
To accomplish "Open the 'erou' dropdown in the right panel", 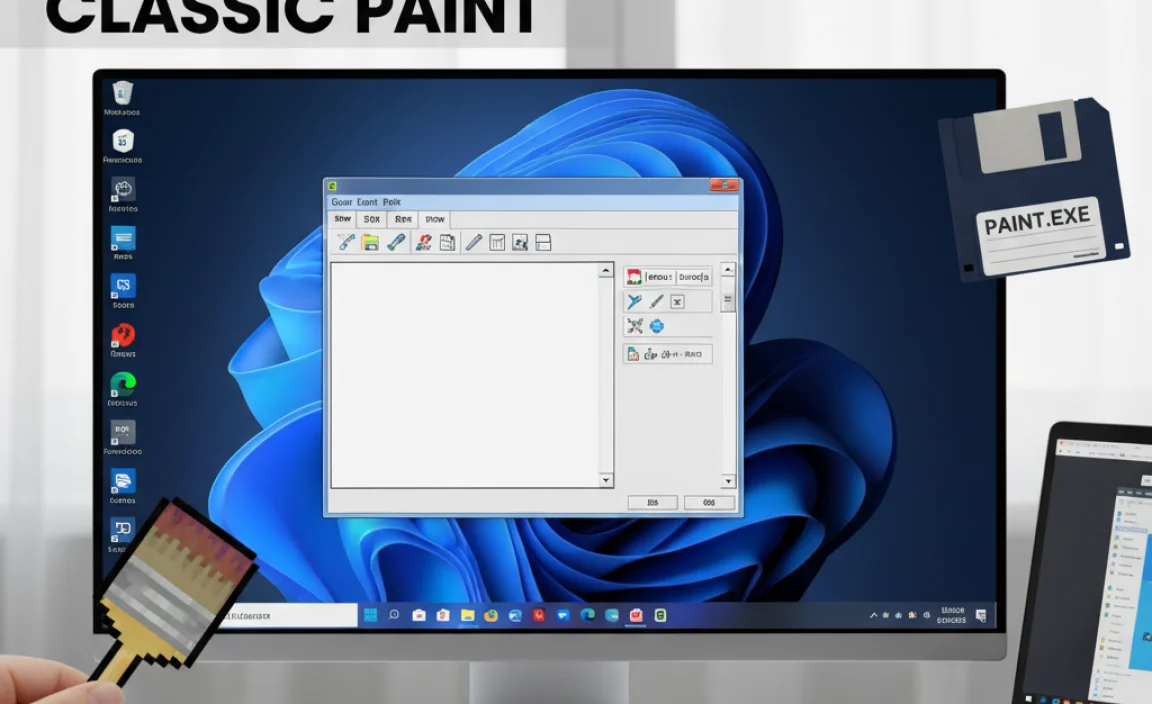I will click(659, 277).
